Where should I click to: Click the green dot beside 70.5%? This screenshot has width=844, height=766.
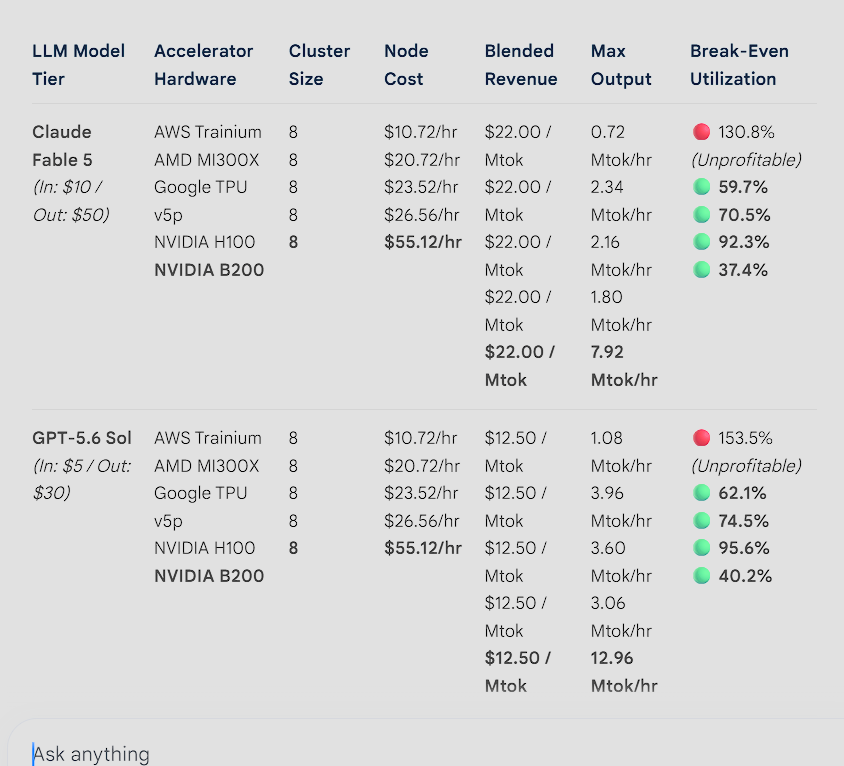(701, 215)
